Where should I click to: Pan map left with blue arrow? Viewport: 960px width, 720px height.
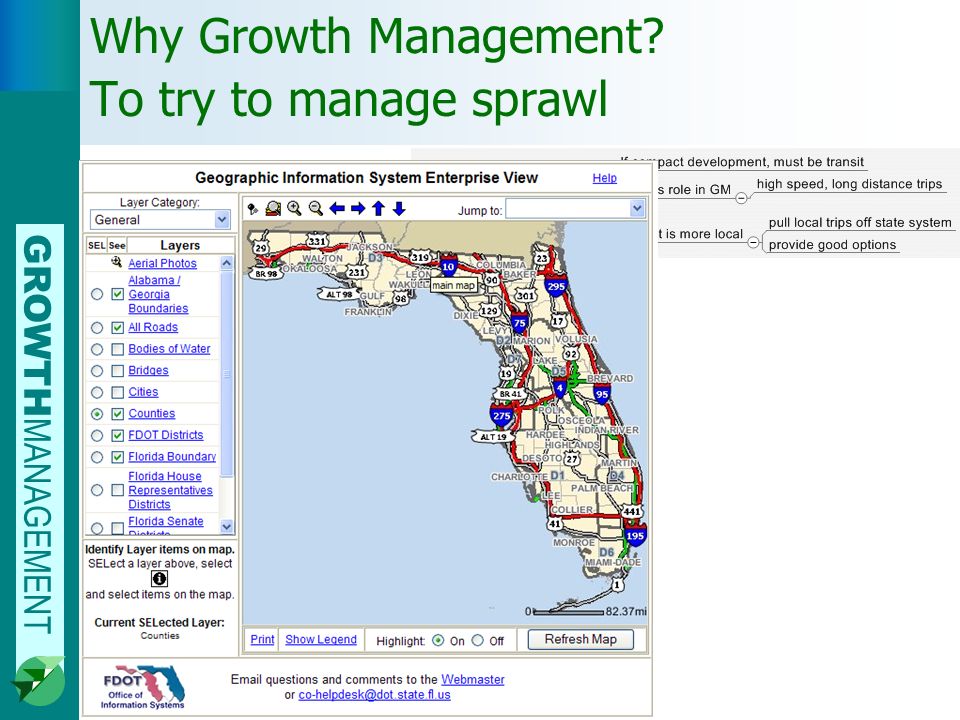click(337, 209)
